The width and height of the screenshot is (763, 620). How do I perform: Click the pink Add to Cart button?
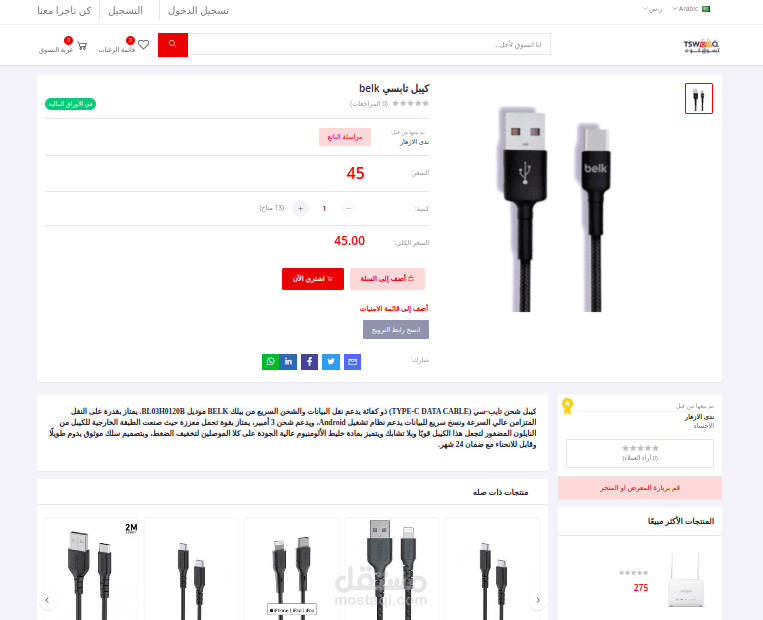coord(387,279)
